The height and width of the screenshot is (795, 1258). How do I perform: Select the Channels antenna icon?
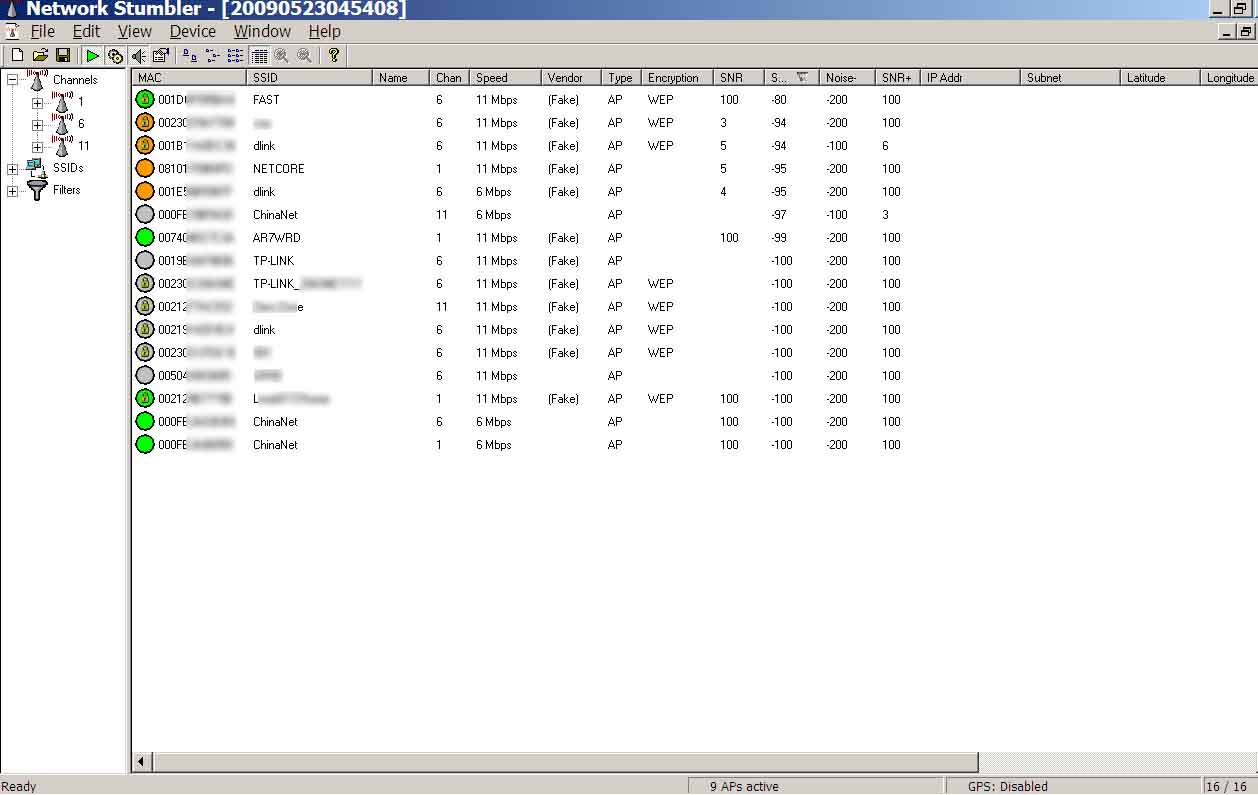click(37, 79)
